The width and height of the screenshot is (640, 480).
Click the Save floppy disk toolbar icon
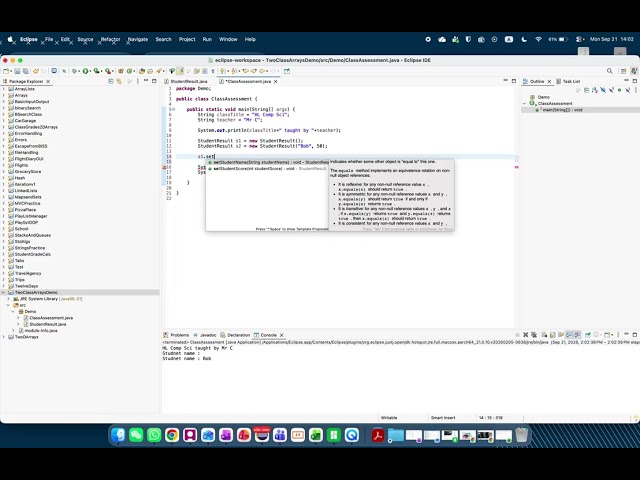pos(17,71)
